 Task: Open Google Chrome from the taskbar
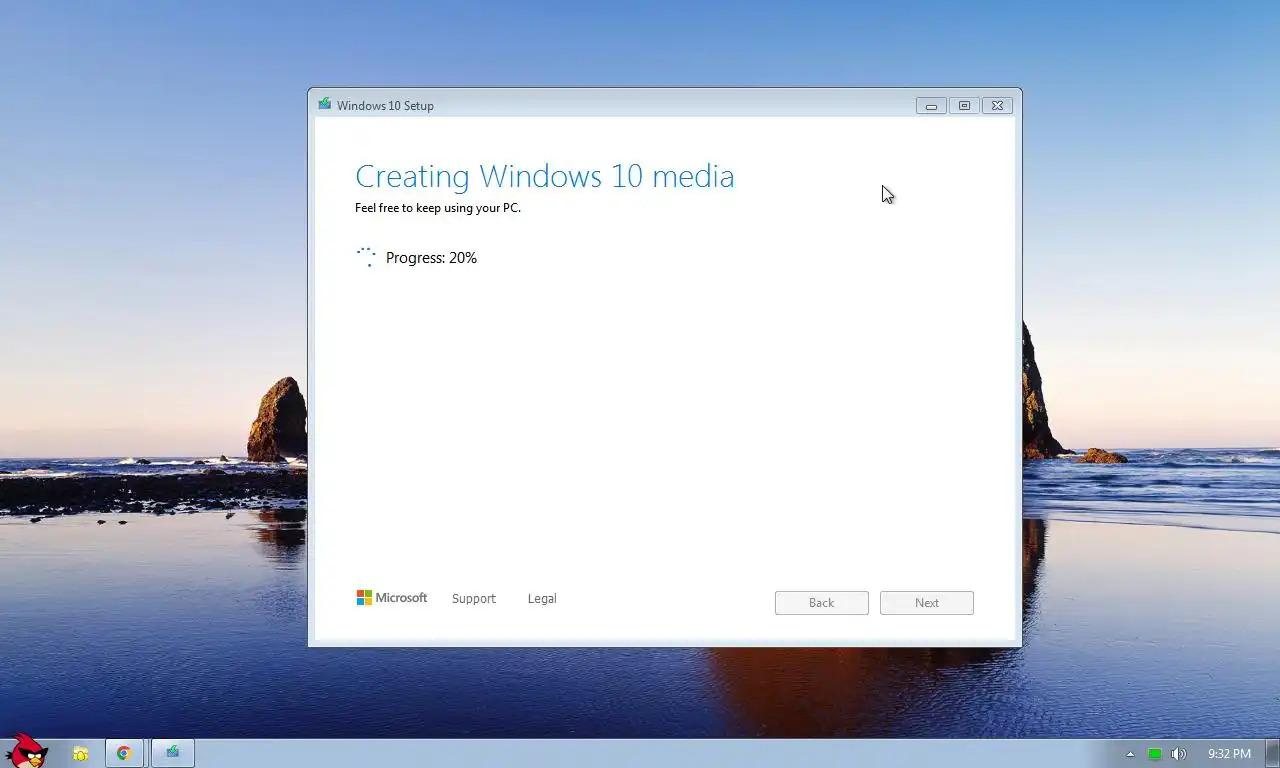124,753
